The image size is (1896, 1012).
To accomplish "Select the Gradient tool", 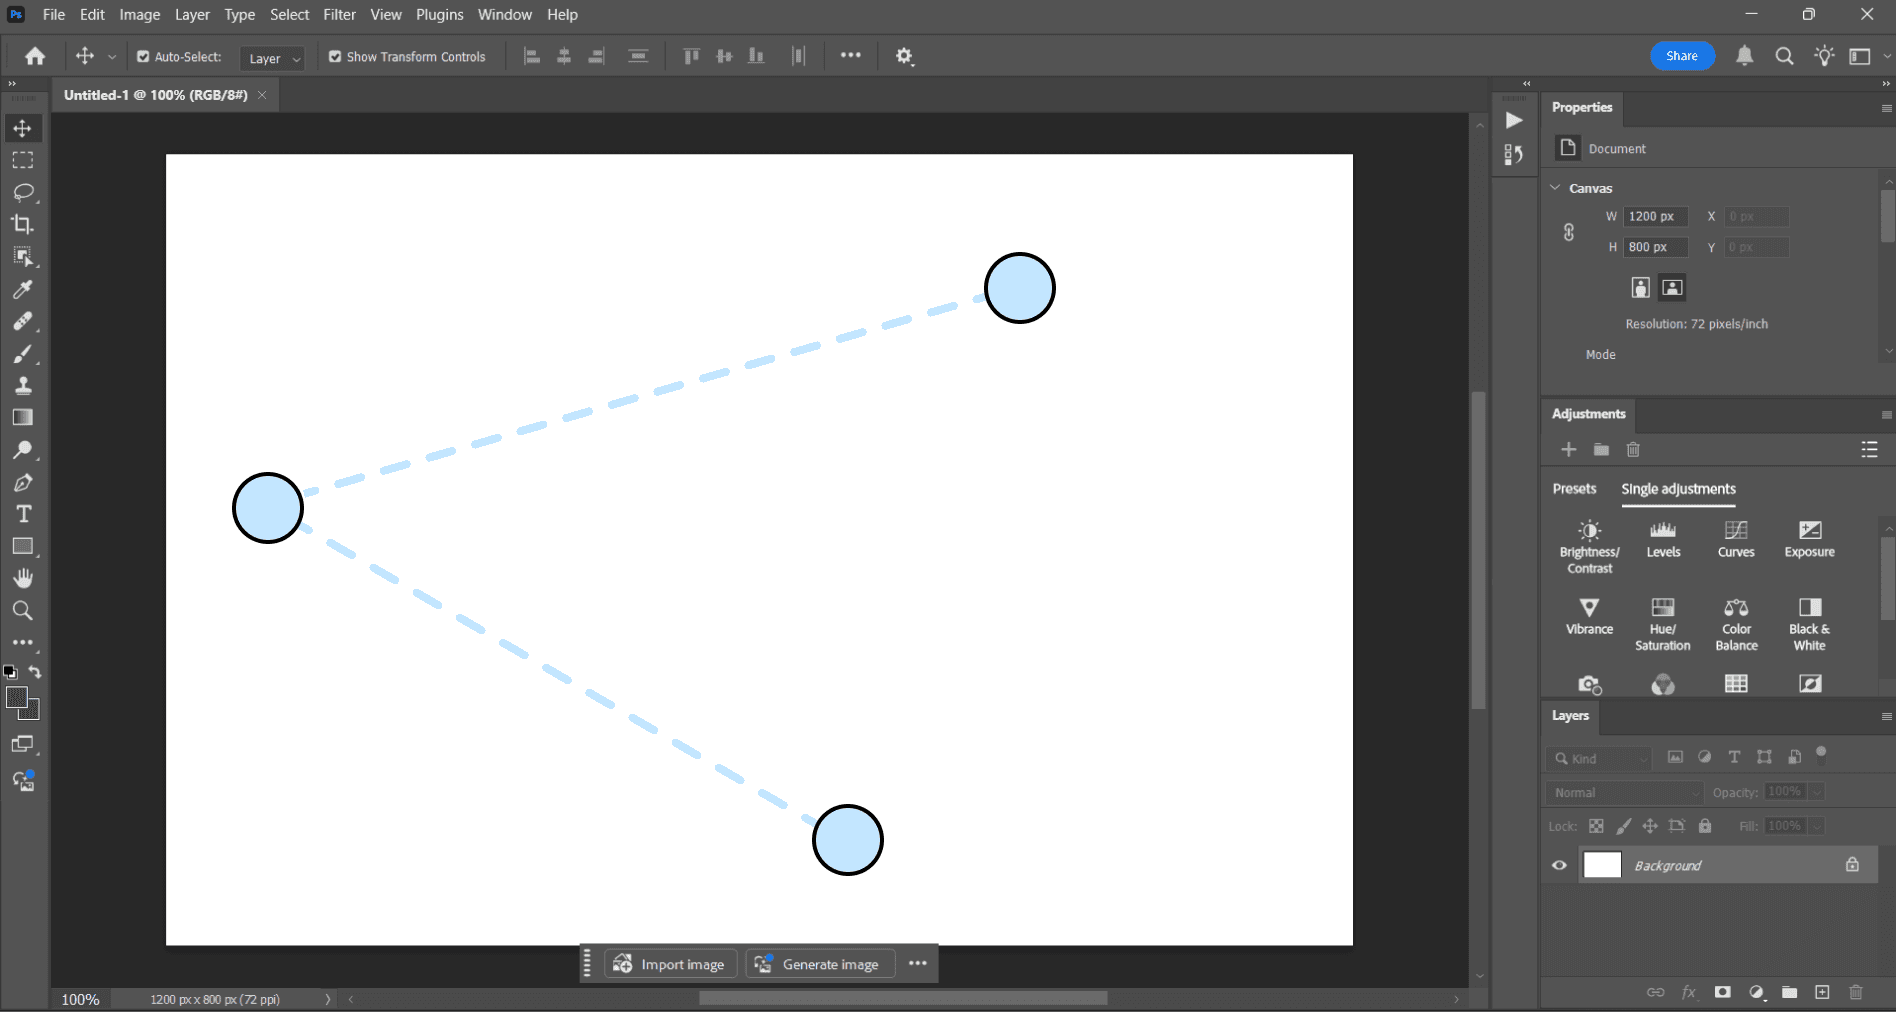I will pyautogui.click(x=22, y=417).
